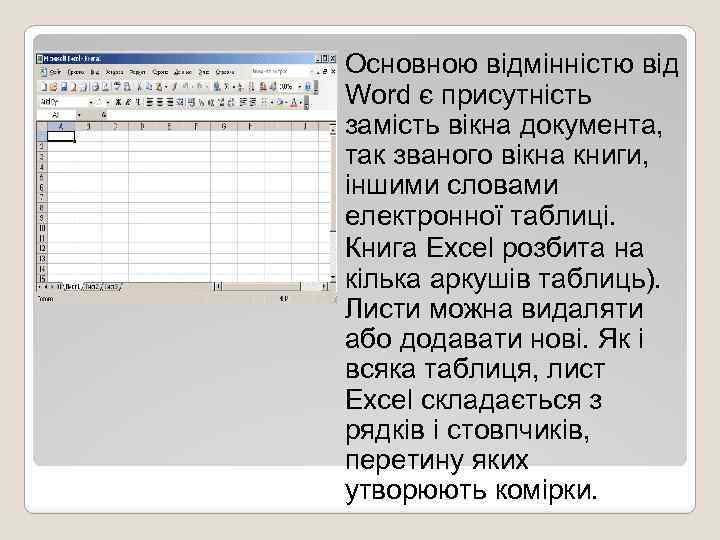Click the Fill Color bucket swatch

(x=280, y=102)
